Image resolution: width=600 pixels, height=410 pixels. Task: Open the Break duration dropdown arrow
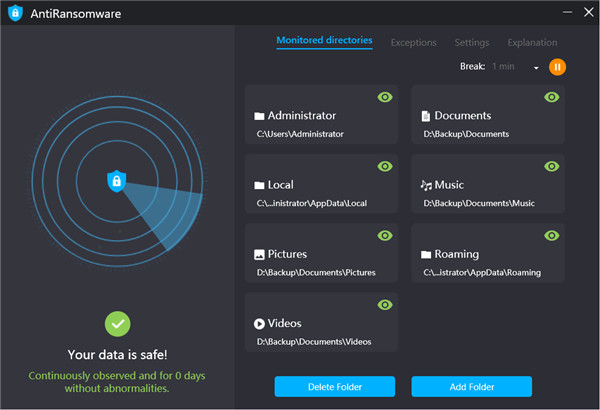[x=536, y=68]
